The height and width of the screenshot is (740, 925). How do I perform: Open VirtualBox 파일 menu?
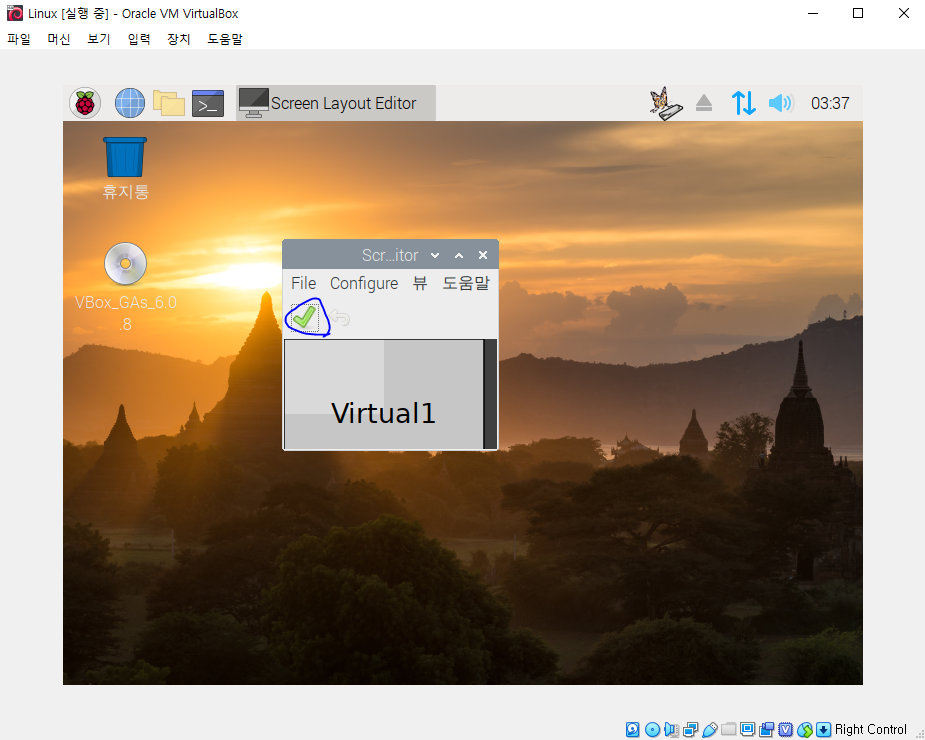[19, 39]
